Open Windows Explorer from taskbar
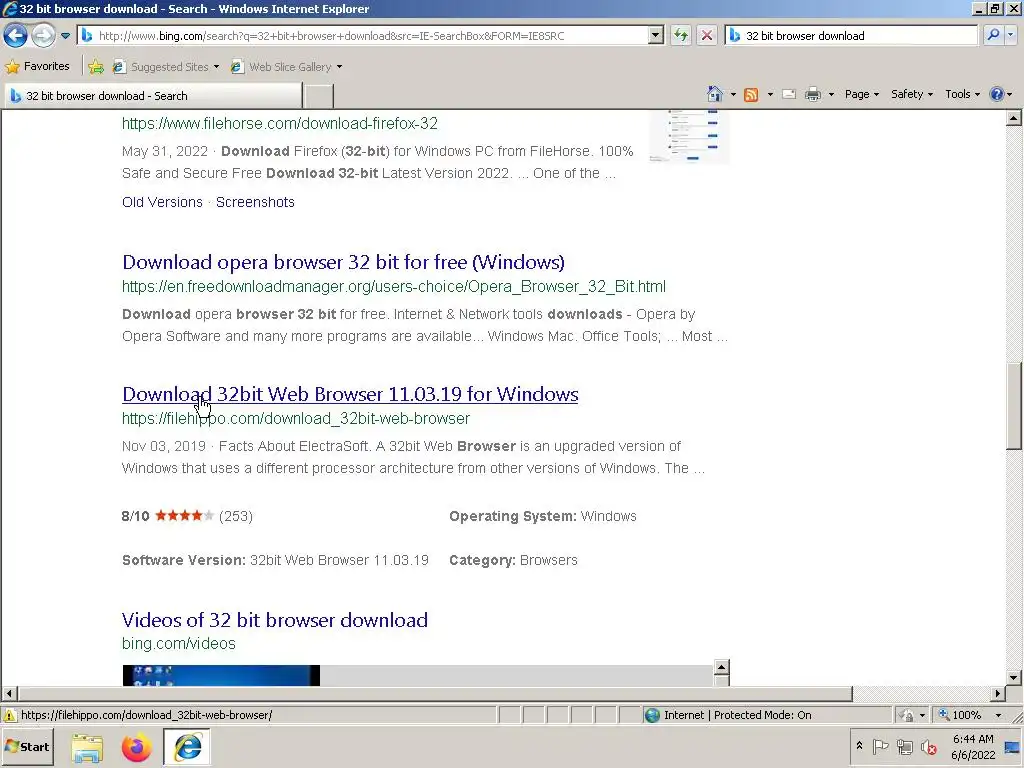The height and width of the screenshot is (768, 1024). coord(87,748)
